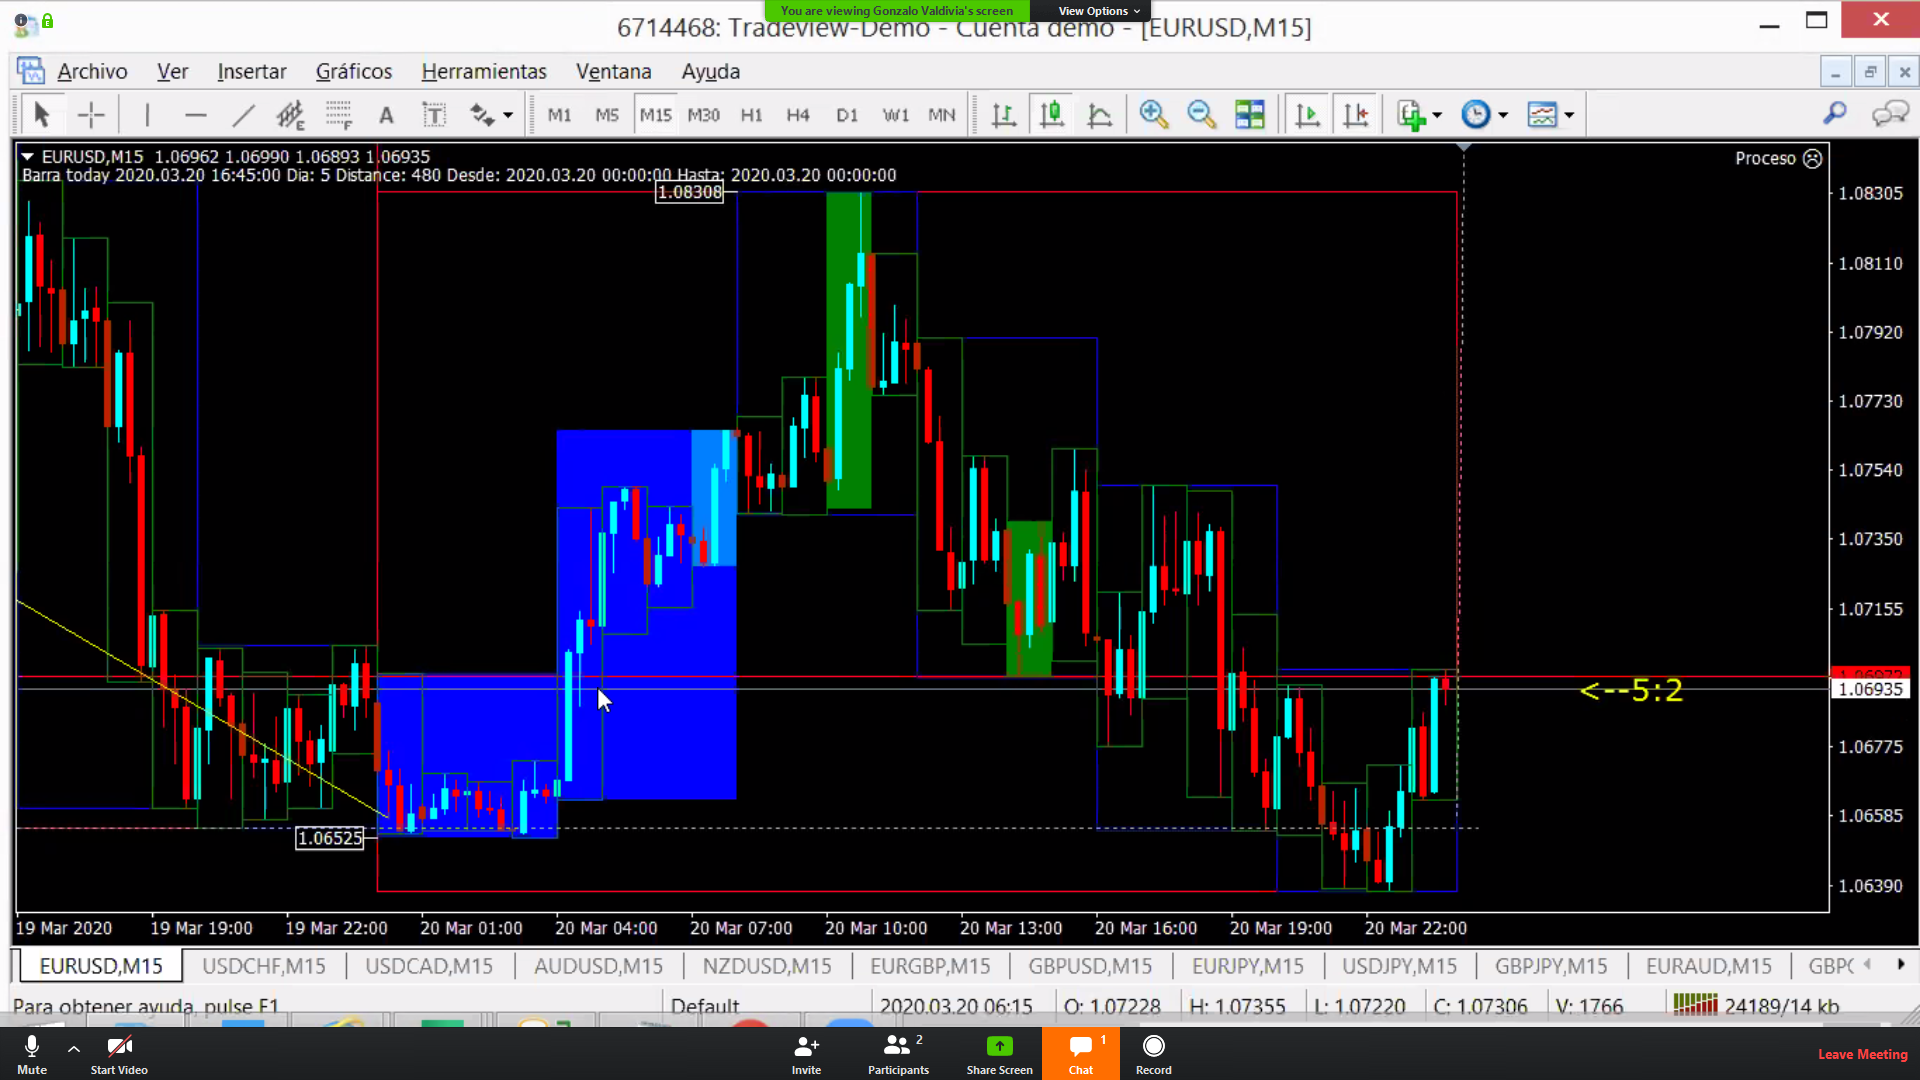Open the Zoom Chat panel
This screenshot has height=1080, width=1920.
point(1081,1054)
